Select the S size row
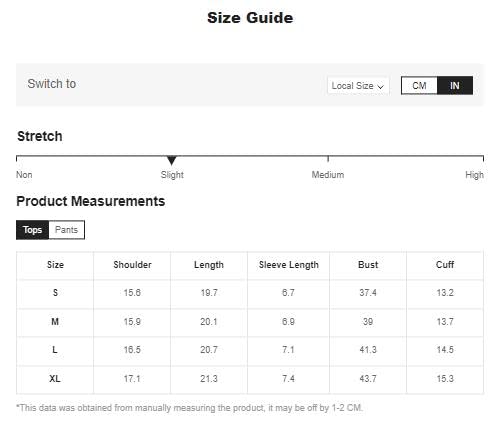498x423 pixels. coord(250,293)
